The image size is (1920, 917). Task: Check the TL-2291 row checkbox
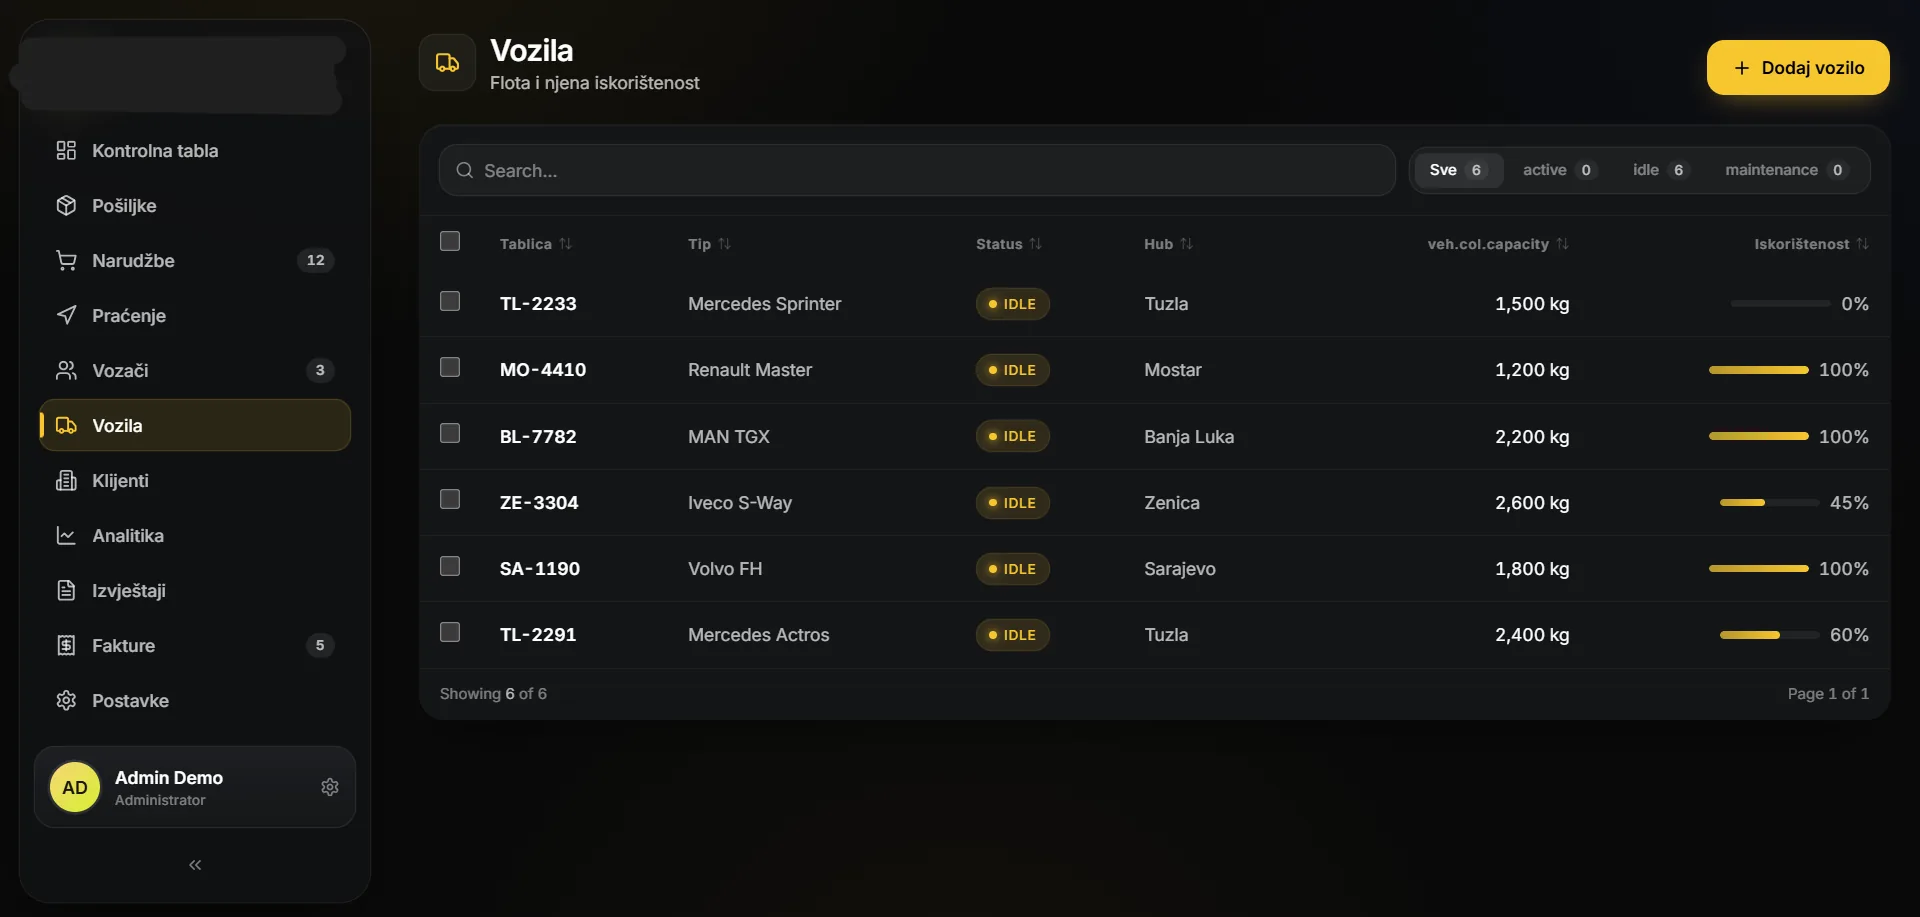pos(450,632)
